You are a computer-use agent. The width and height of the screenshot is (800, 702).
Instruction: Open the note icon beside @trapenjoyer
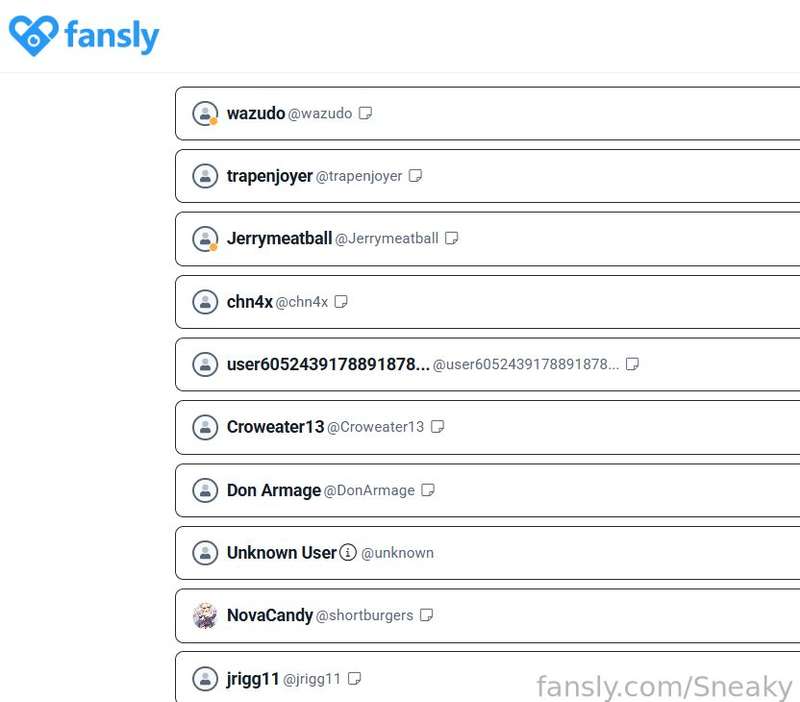point(415,176)
